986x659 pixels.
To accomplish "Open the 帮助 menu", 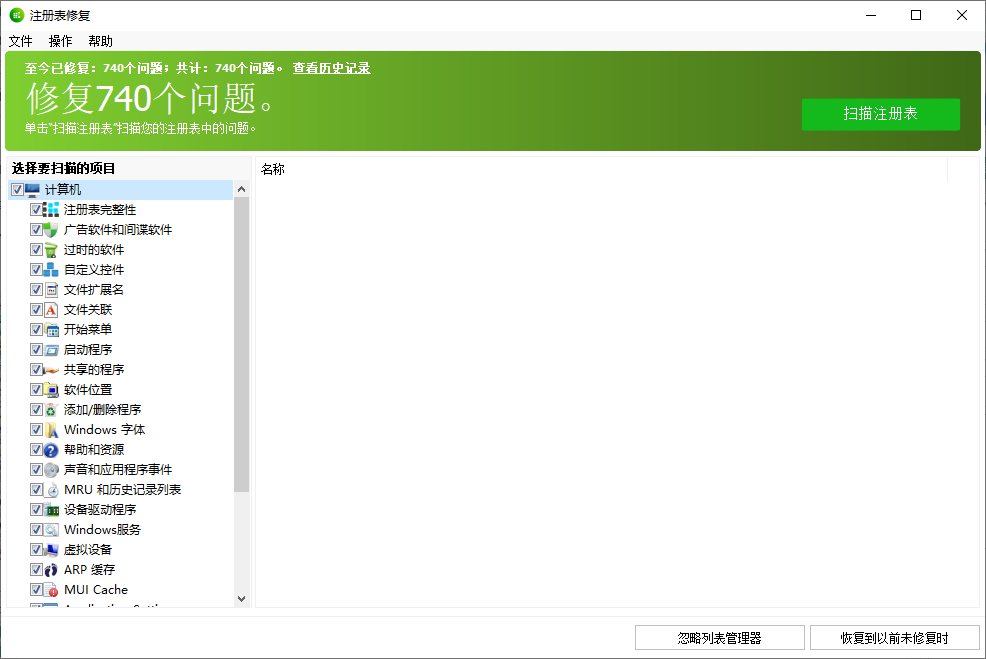I will pyautogui.click(x=99, y=41).
